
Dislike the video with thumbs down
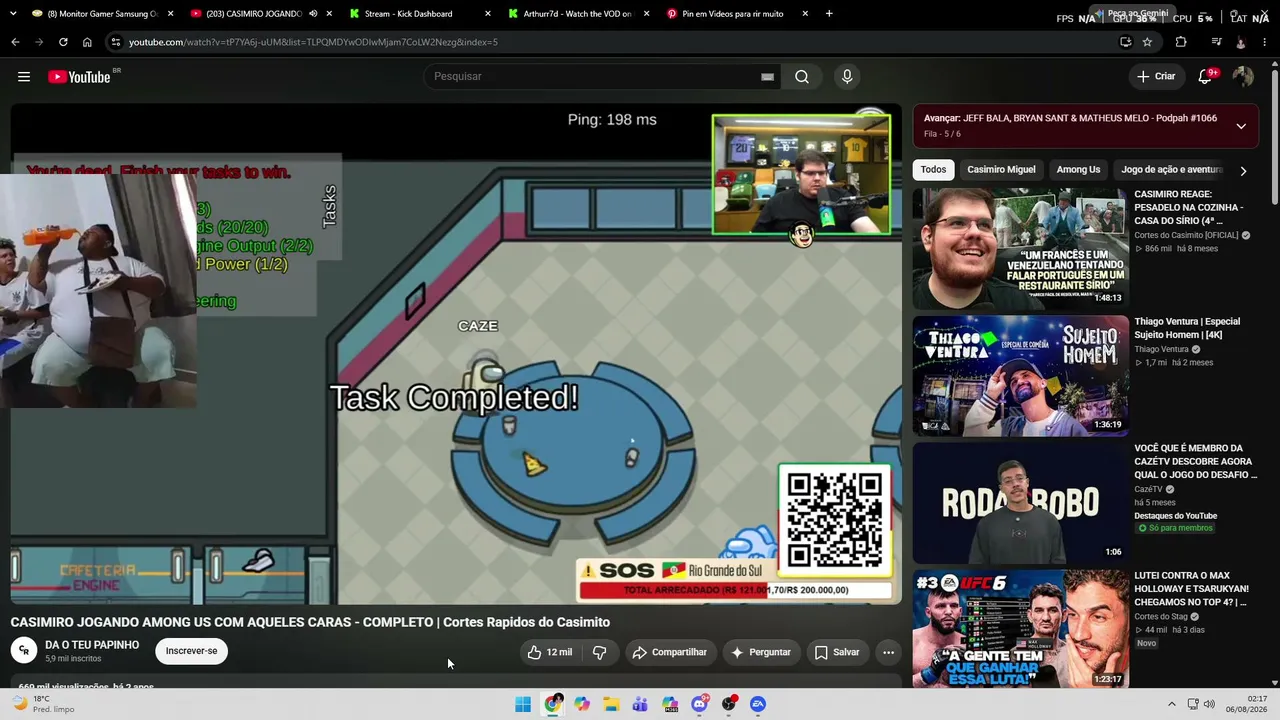click(600, 652)
